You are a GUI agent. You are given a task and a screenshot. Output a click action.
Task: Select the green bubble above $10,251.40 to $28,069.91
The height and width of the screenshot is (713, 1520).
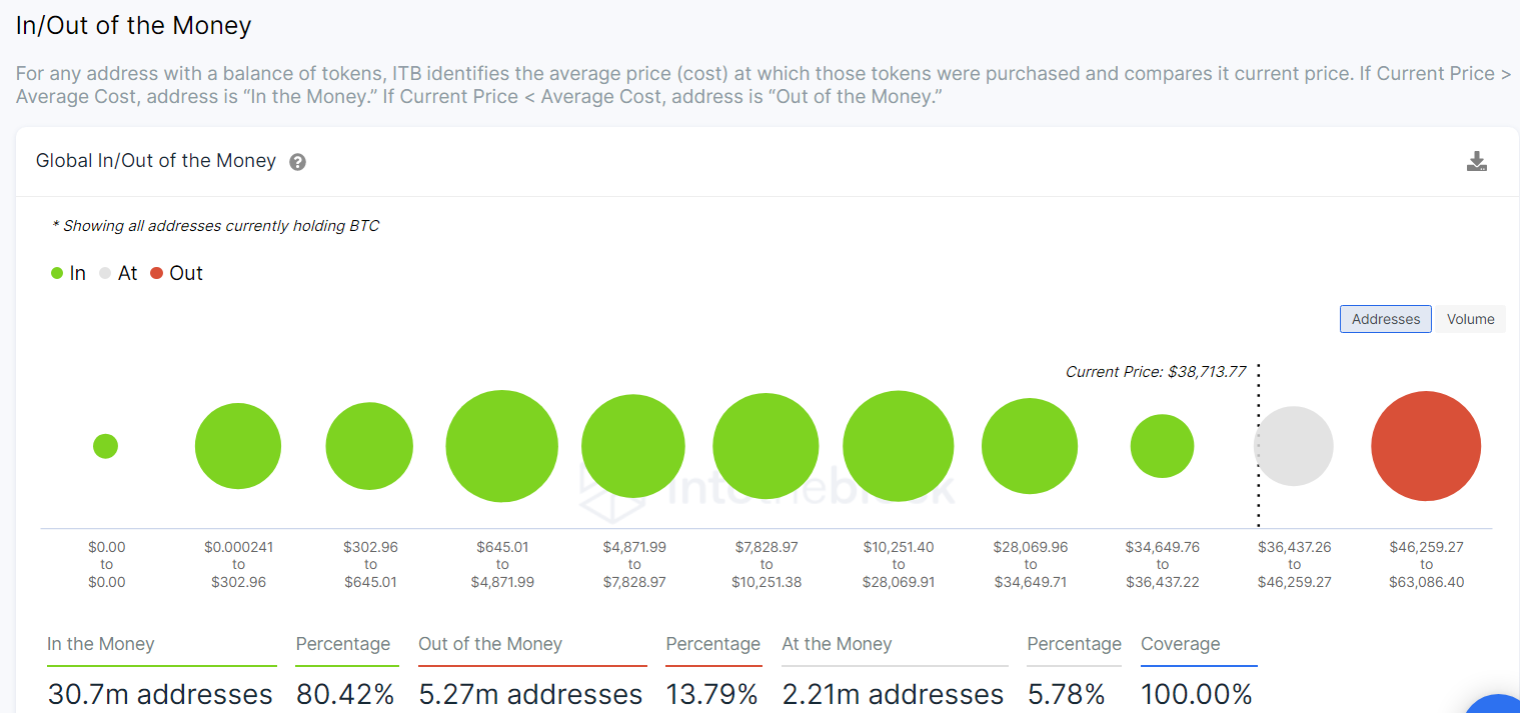(x=898, y=446)
